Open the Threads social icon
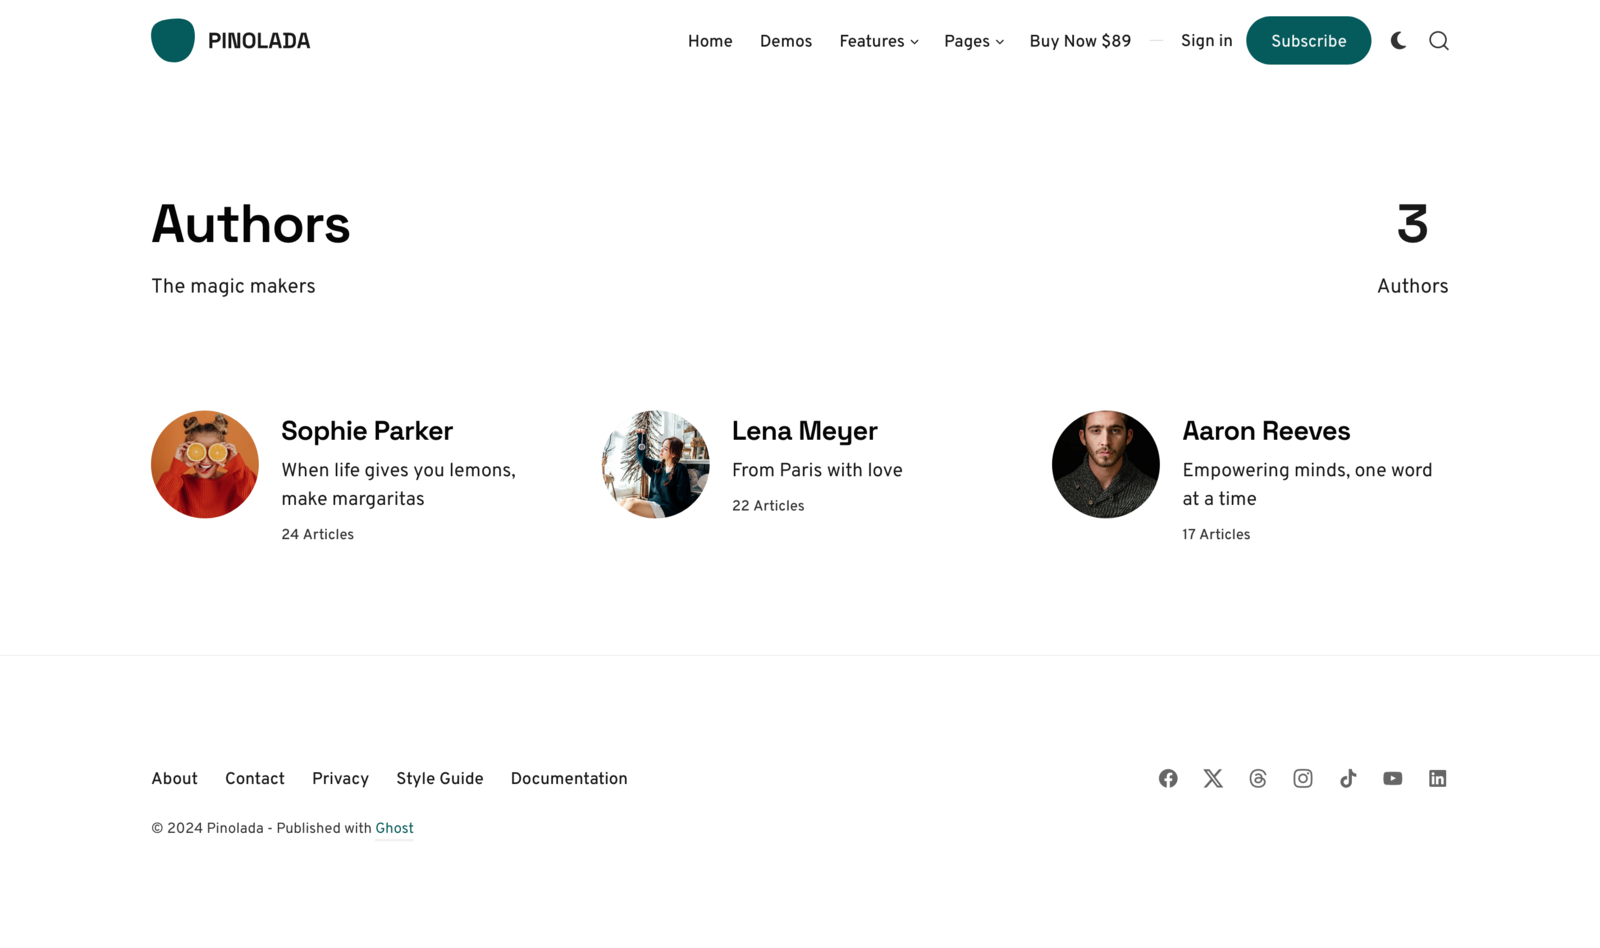 point(1258,778)
